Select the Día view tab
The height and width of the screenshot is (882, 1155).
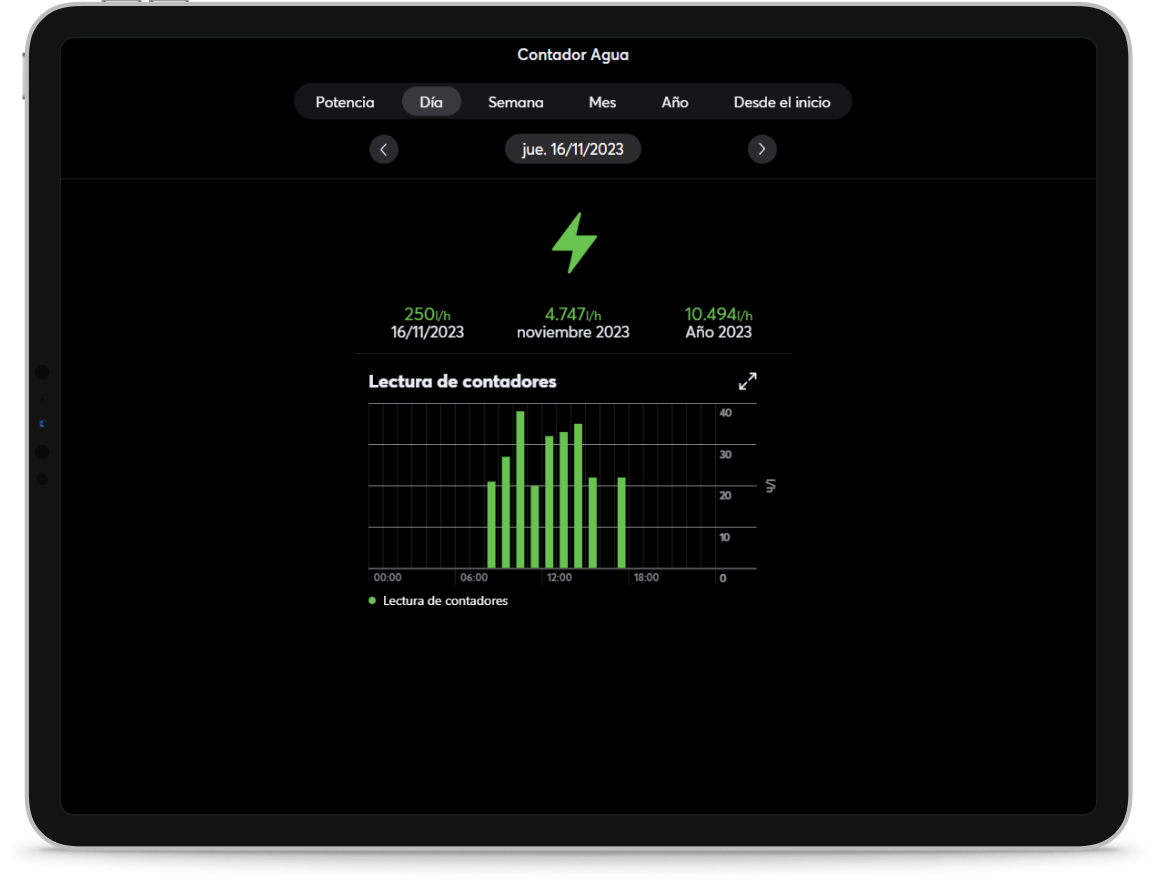click(431, 102)
